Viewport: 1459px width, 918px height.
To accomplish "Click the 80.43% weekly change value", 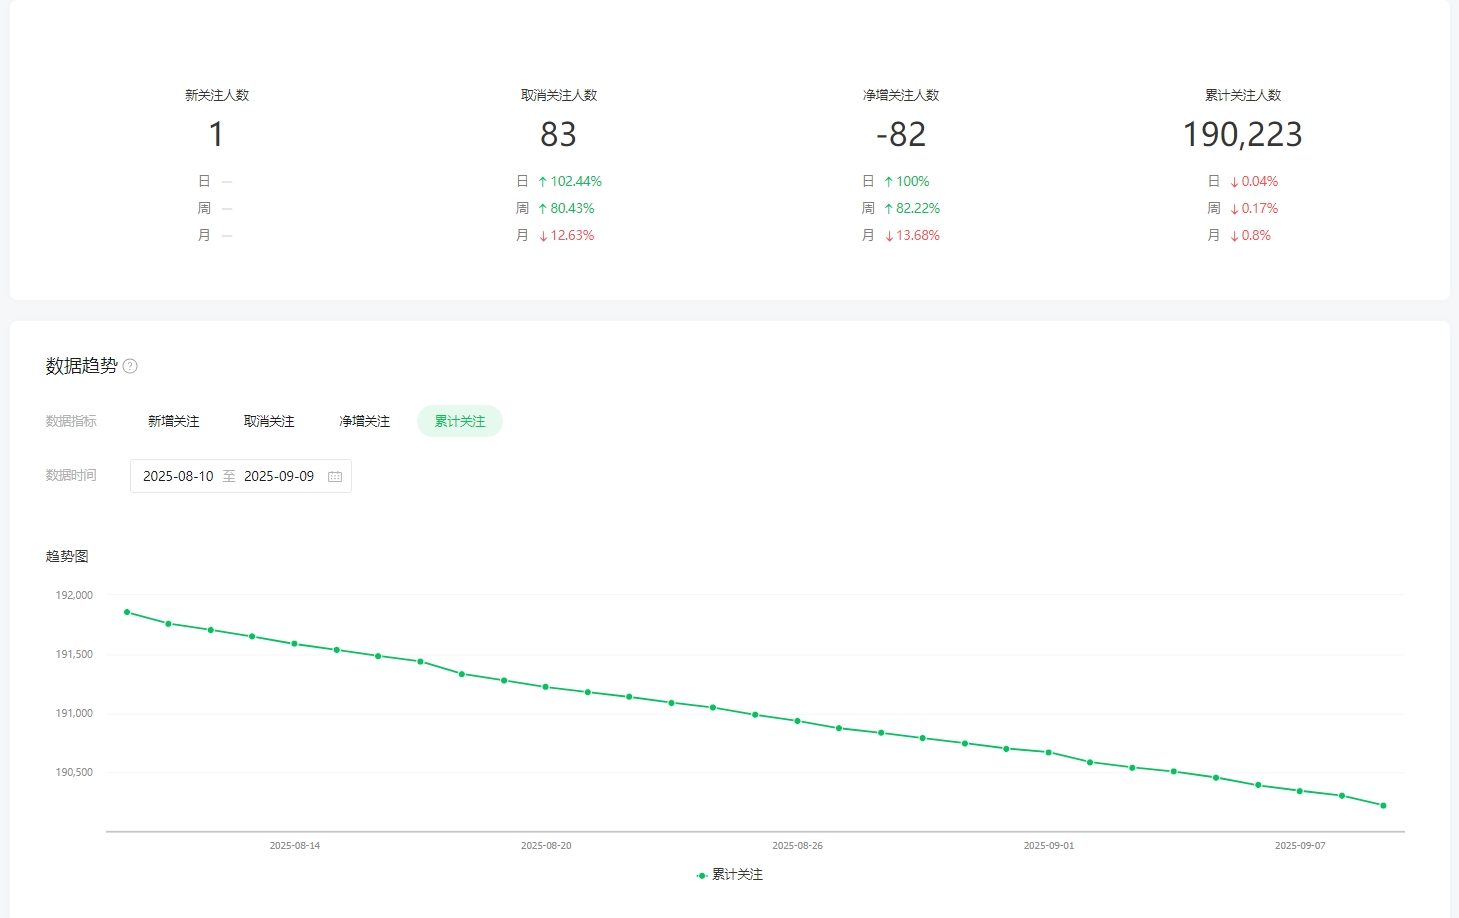I will coord(572,208).
